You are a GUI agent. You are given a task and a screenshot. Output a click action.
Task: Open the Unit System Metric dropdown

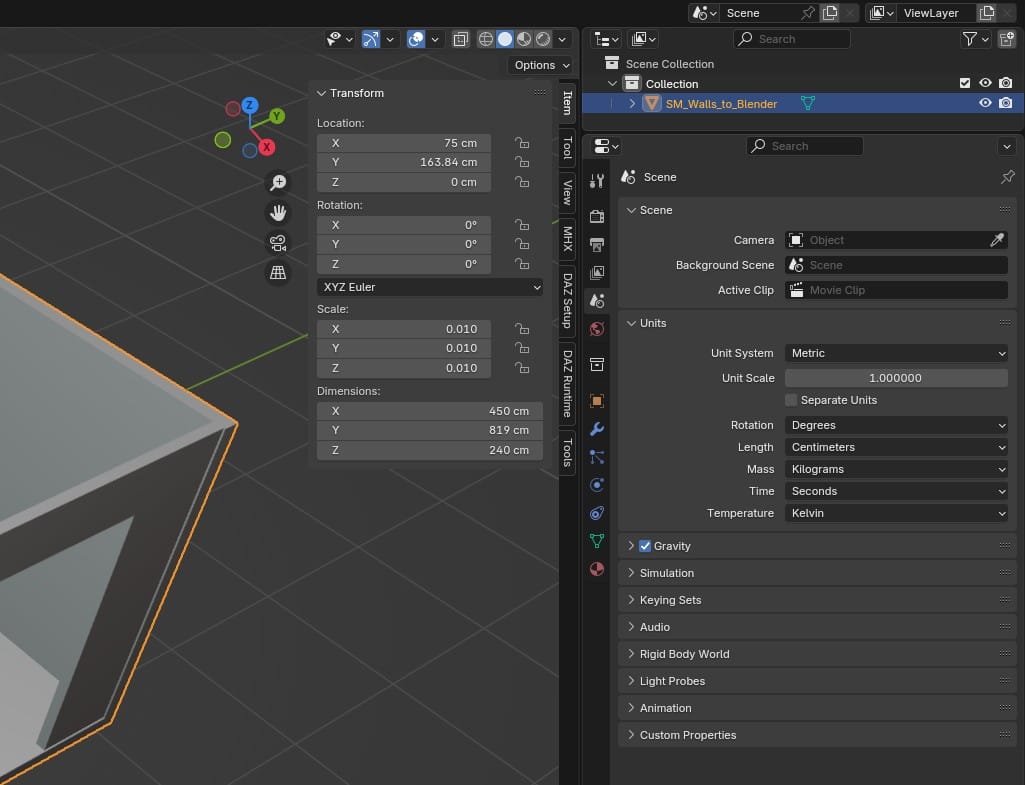(896, 353)
